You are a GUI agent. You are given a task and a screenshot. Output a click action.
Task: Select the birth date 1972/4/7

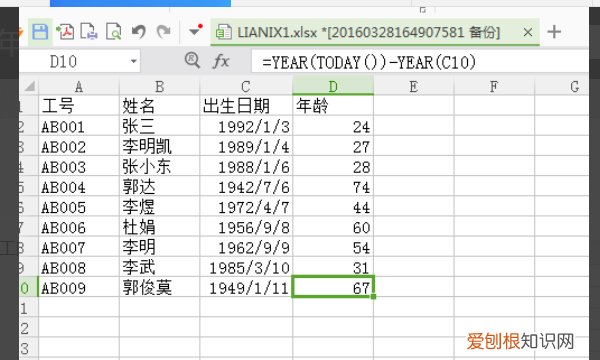coord(246,207)
